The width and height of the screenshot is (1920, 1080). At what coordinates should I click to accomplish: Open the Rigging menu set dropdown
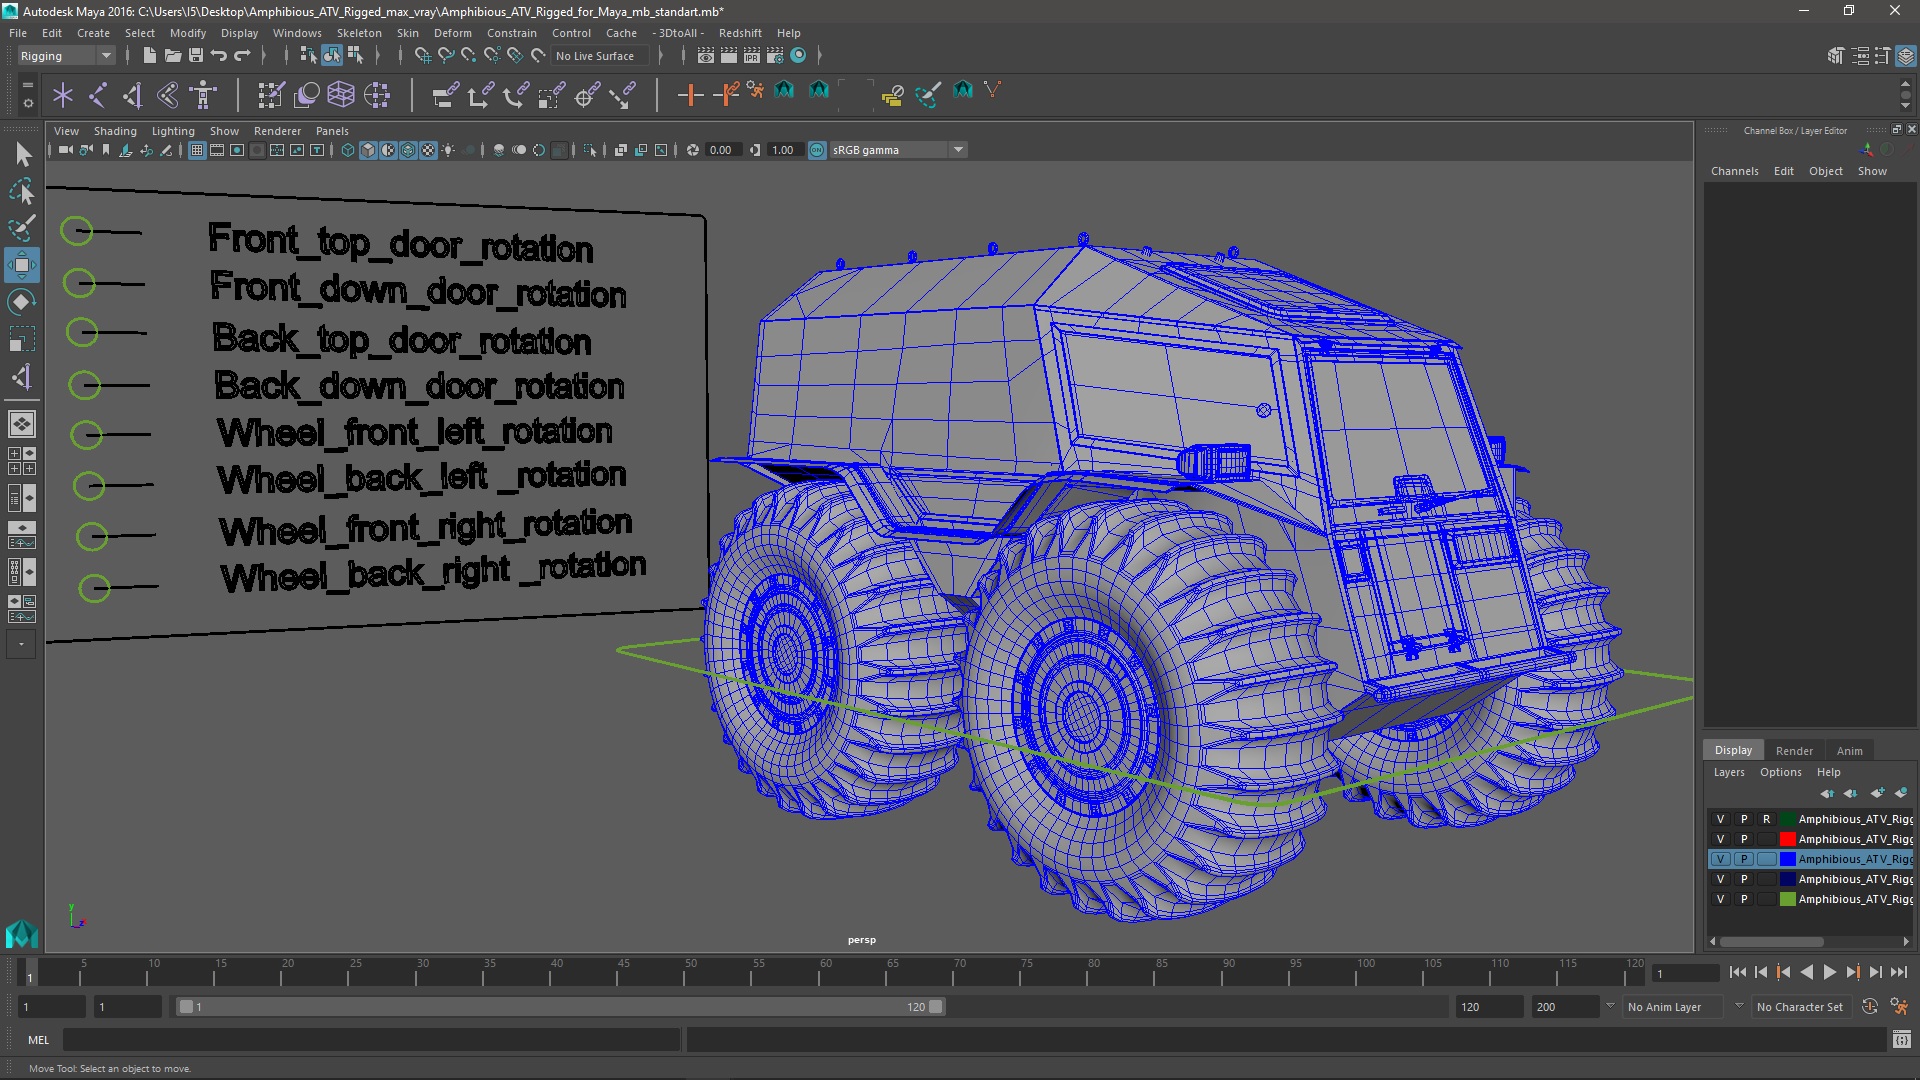pos(66,56)
